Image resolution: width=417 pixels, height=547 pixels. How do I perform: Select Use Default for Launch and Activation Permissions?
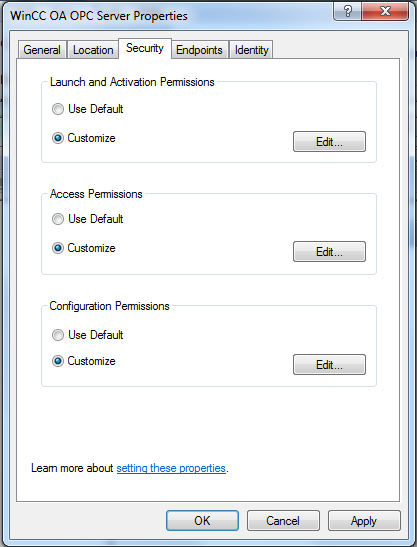click(x=88, y=109)
